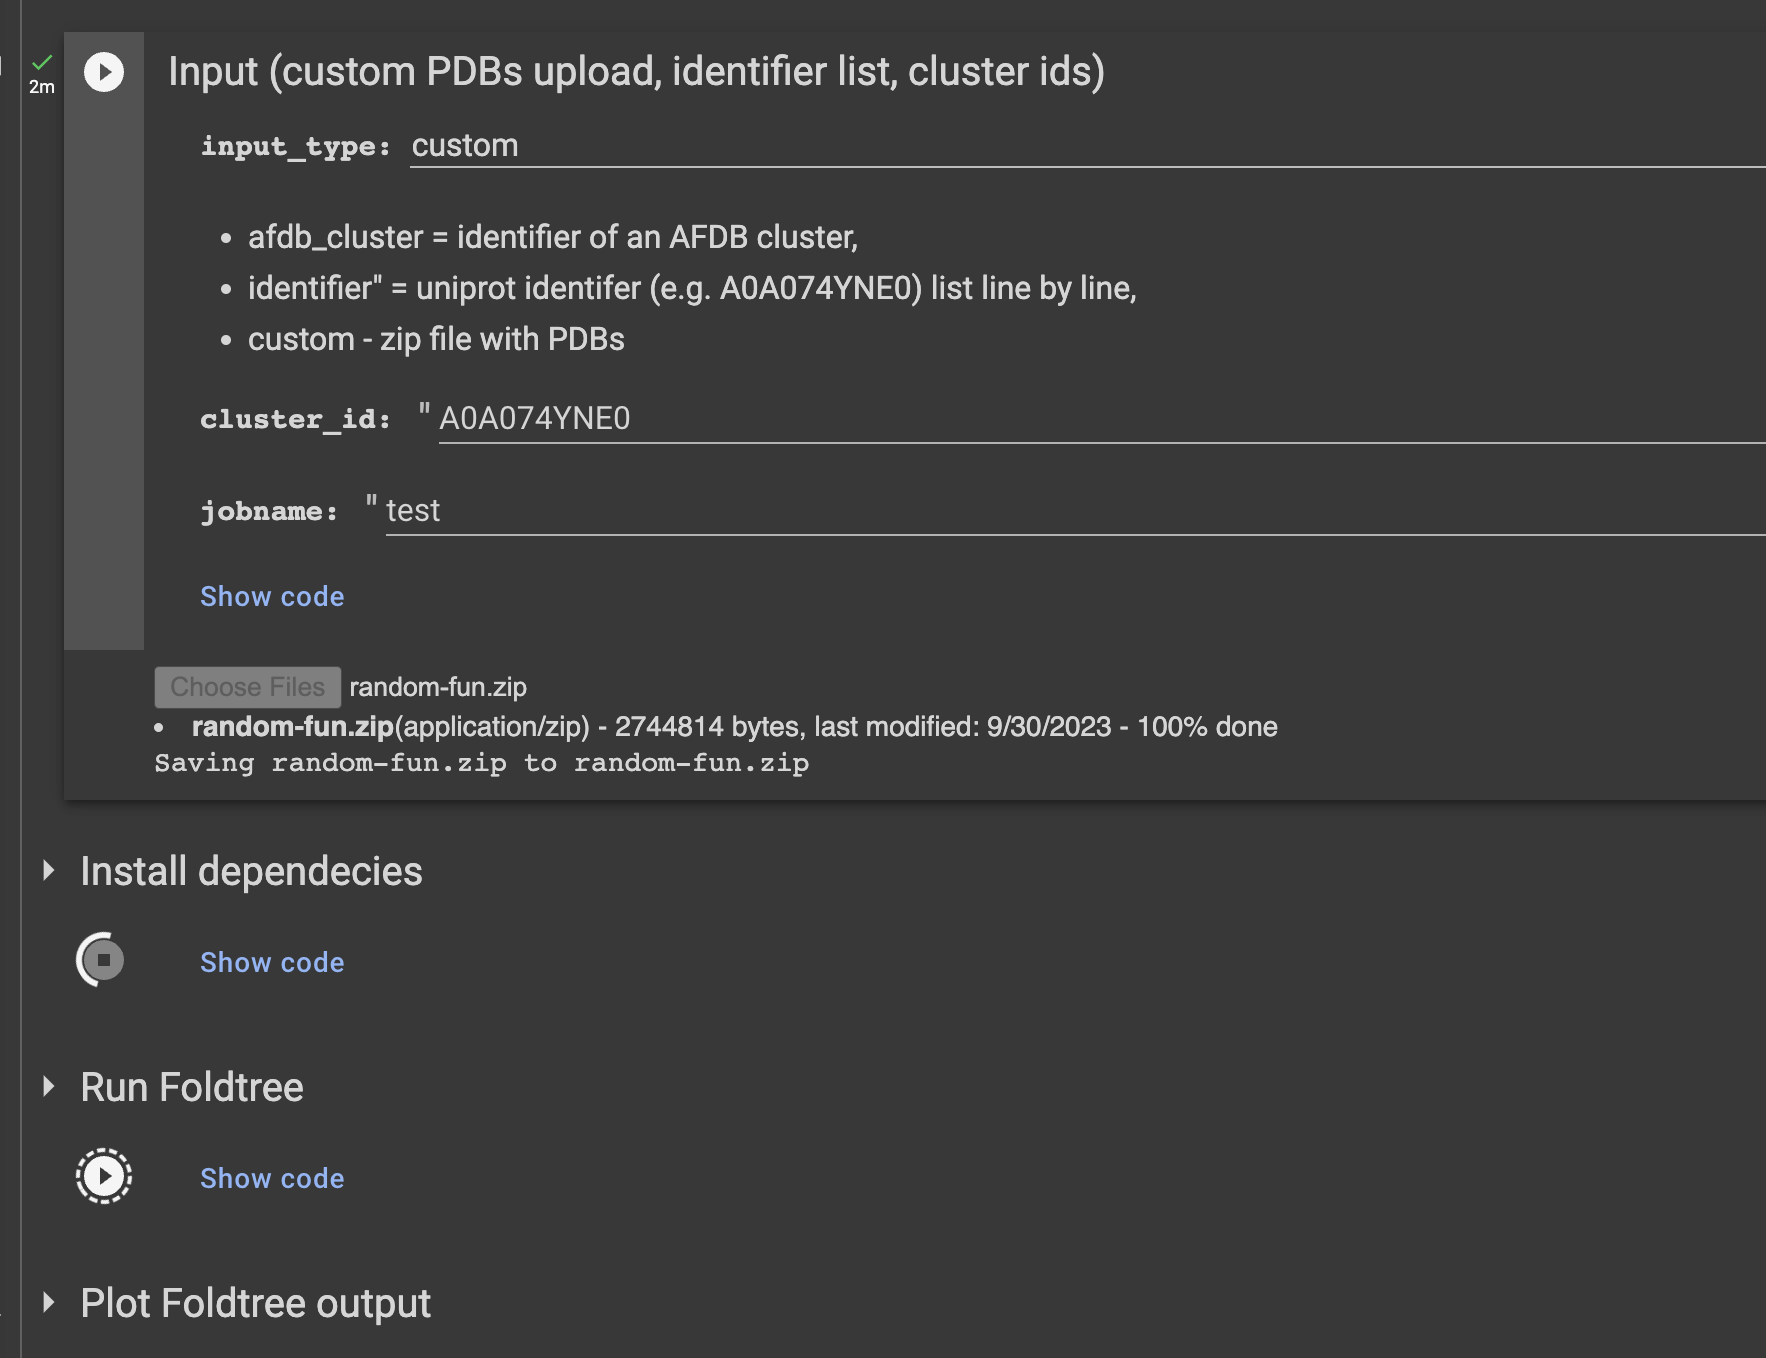Image resolution: width=1766 pixels, height=1358 pixels.
Task: Click Show code under the Input form
Action: (271, 596)
